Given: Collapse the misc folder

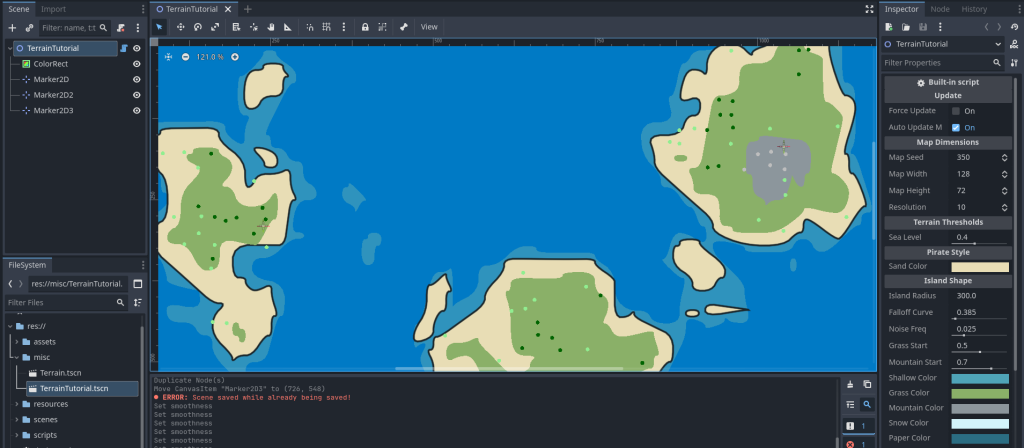Looking at the screenshot, I should pos(17,357).
